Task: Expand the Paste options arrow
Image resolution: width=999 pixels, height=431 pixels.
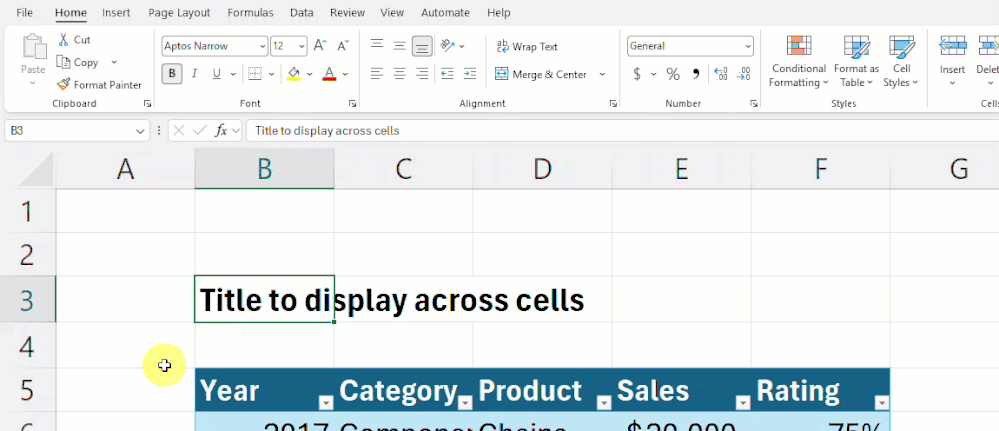Action: pyautogui.click(x=33, y=83)
